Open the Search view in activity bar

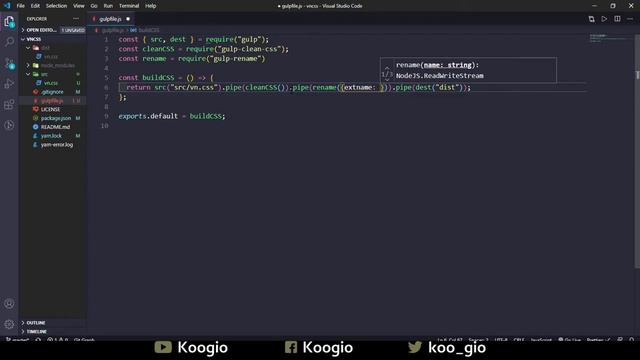tap(9, 42)
